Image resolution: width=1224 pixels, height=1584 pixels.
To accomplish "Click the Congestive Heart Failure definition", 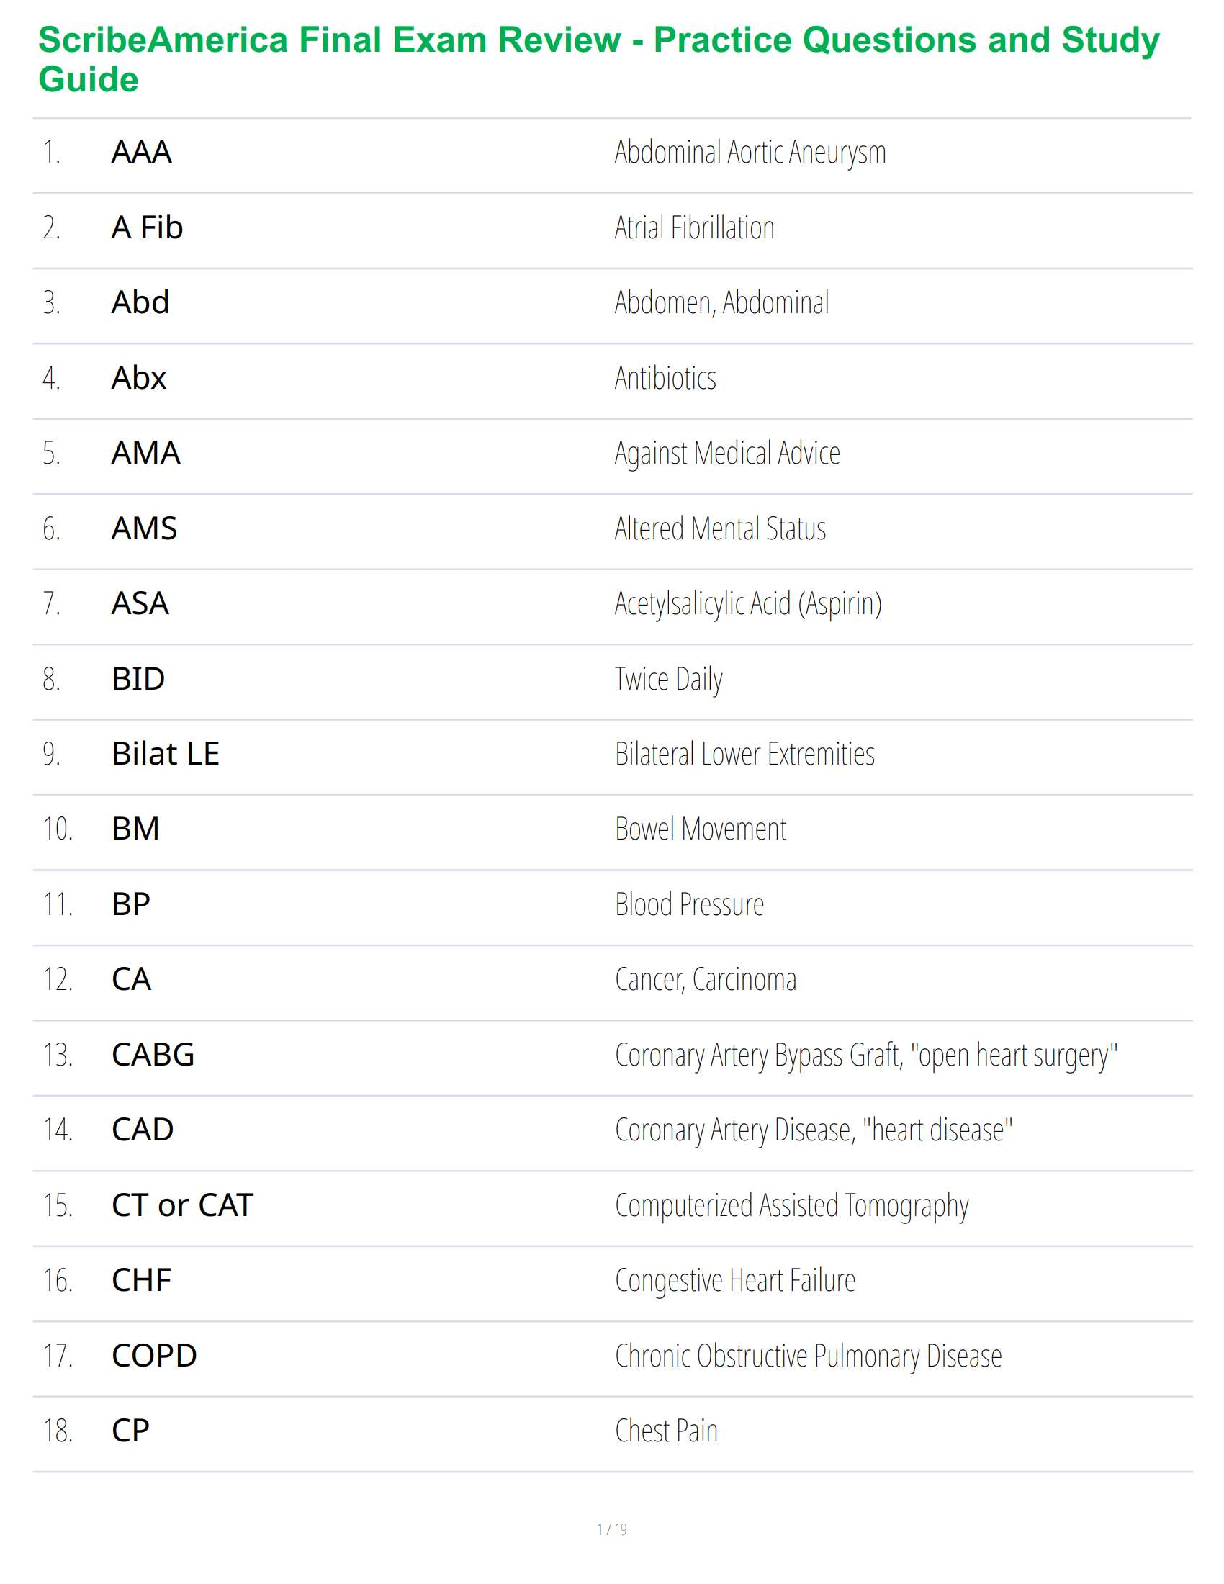I will (x=735, y=1281).
